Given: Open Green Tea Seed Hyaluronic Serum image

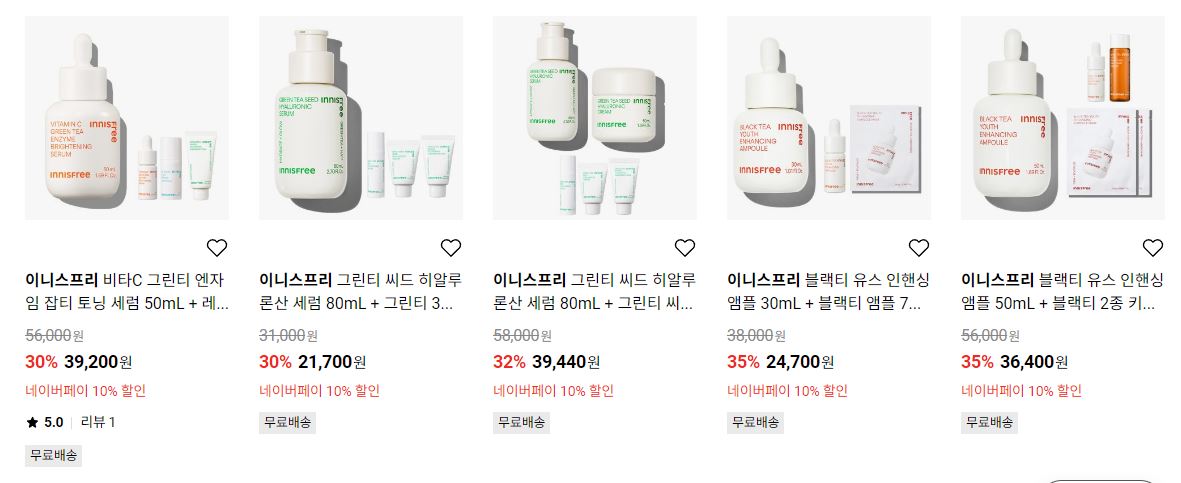Looking at the screenshot, I should pos(361,118).
